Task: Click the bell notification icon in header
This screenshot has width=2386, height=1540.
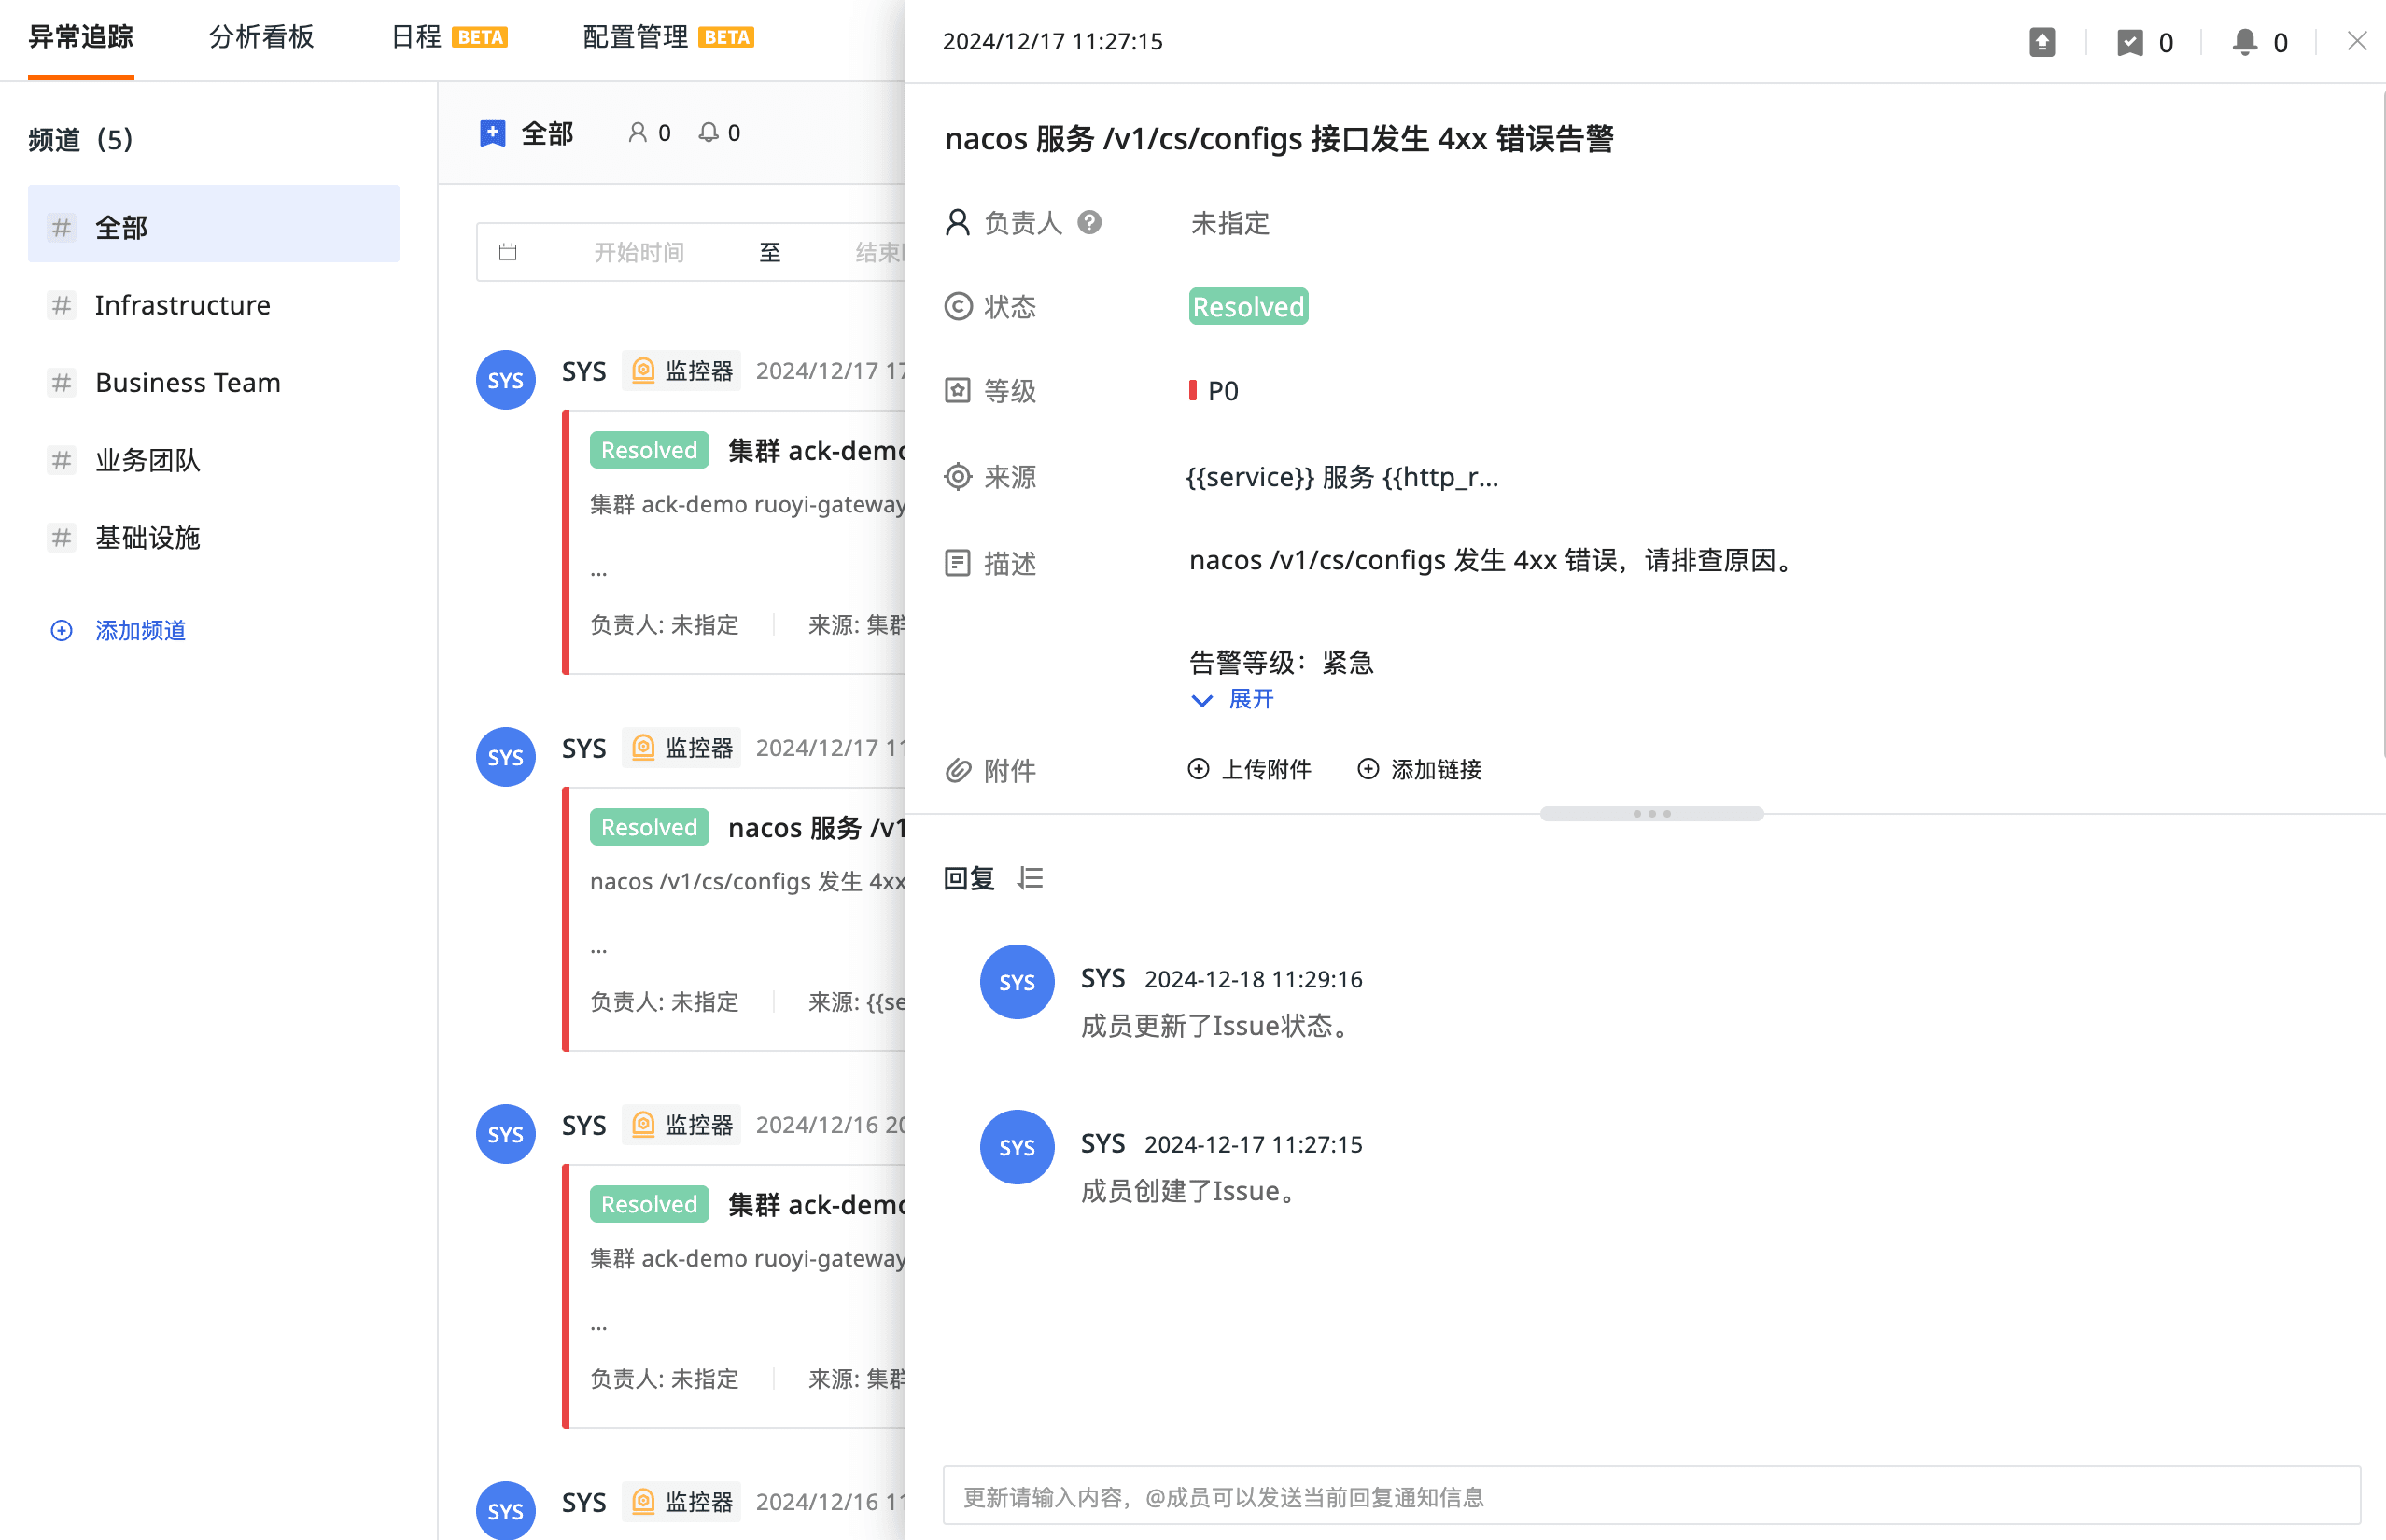Action: point(2244,42)
